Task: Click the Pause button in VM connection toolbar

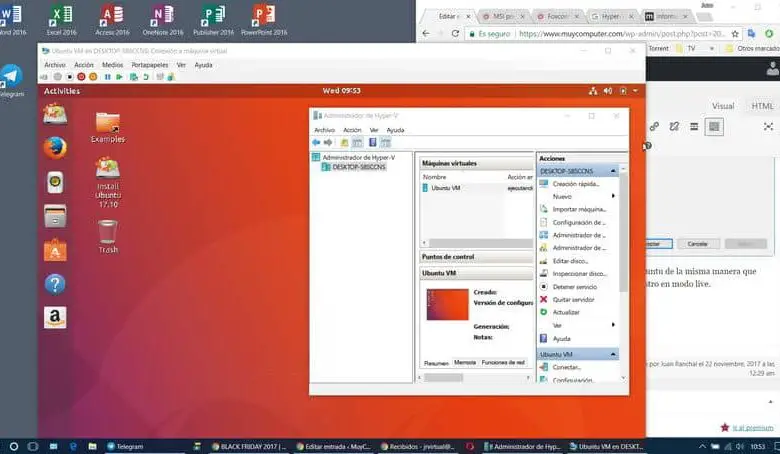Action: coord(107,77)
